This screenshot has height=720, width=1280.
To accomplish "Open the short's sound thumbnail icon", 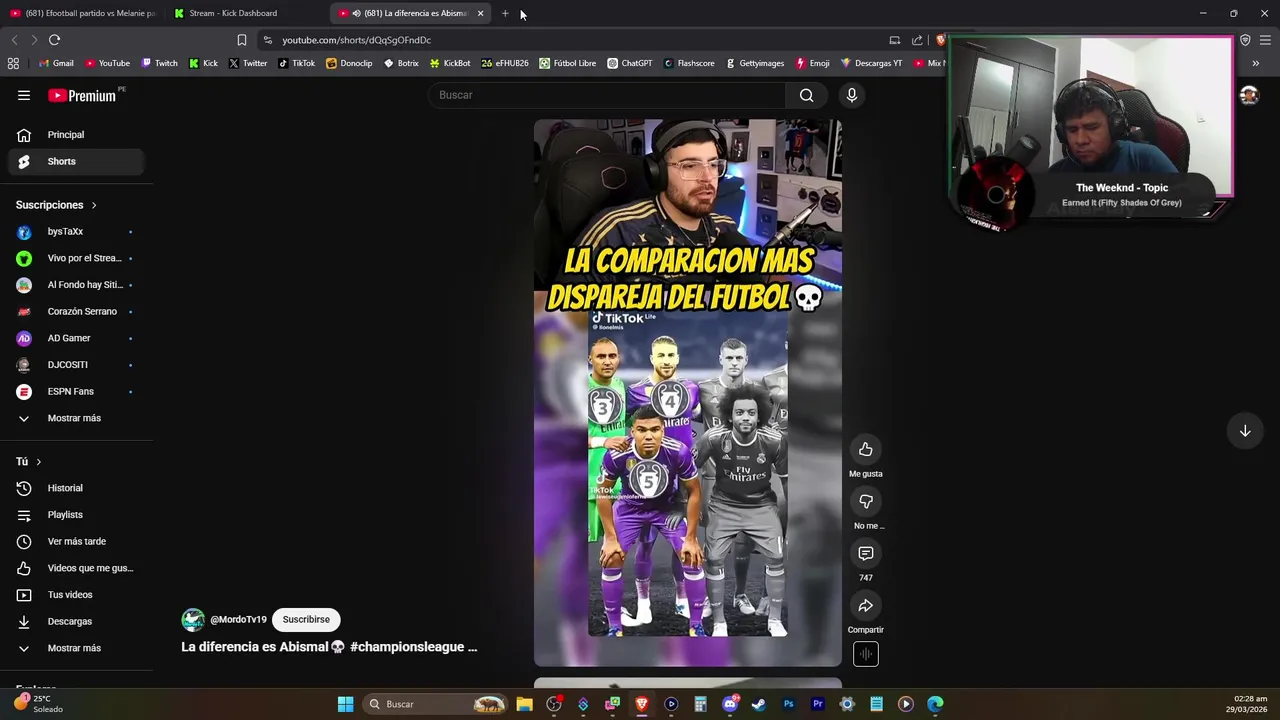I will tap(866, 654).
